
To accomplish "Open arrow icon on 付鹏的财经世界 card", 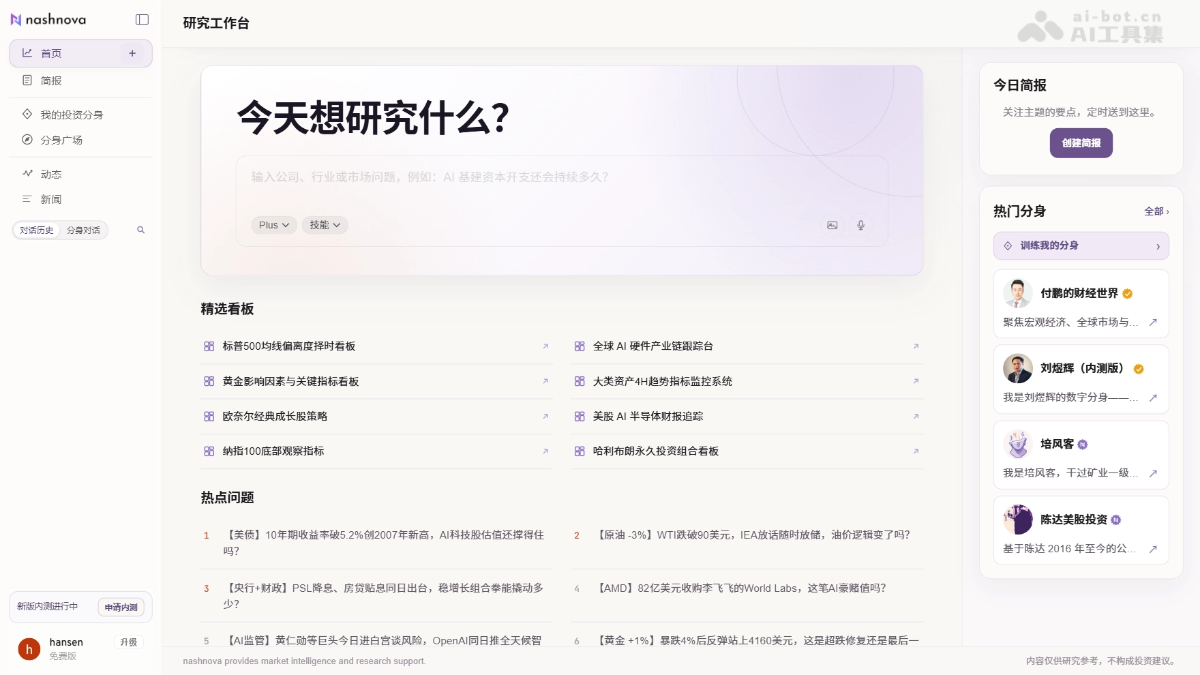I will coord(1153,322).
